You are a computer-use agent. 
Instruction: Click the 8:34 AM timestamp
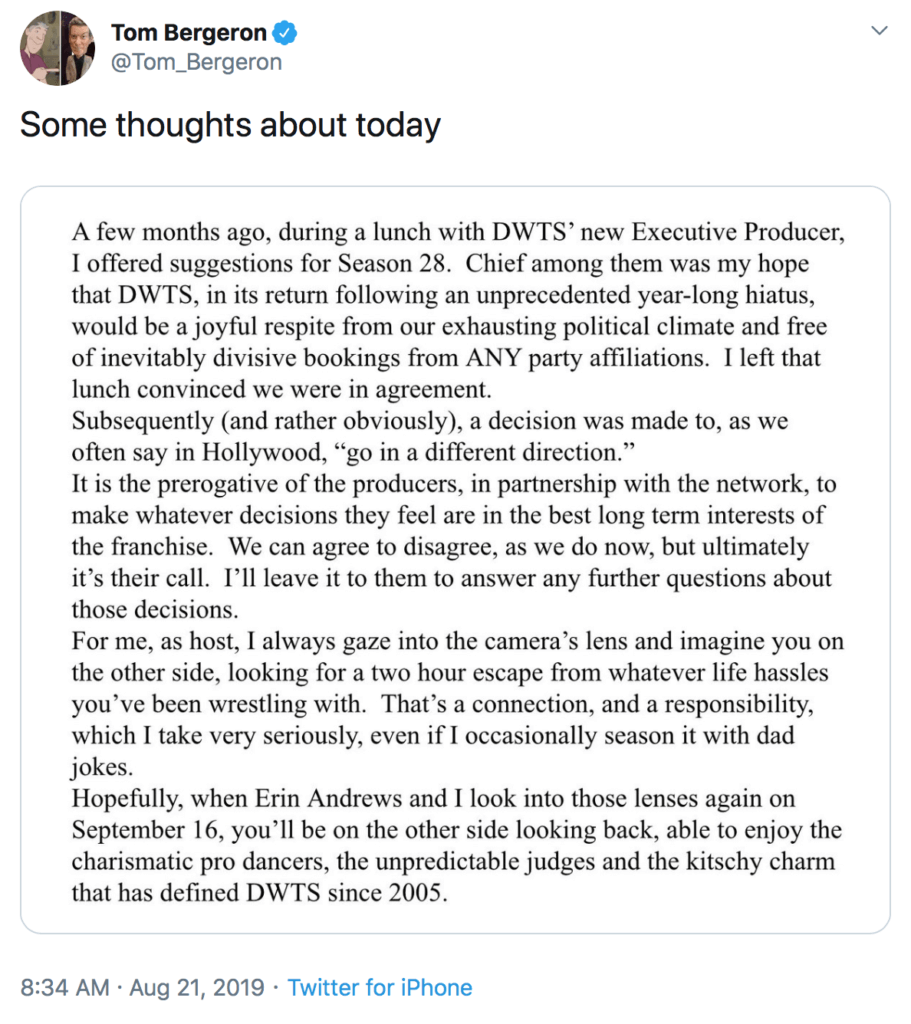click(65, 988)
